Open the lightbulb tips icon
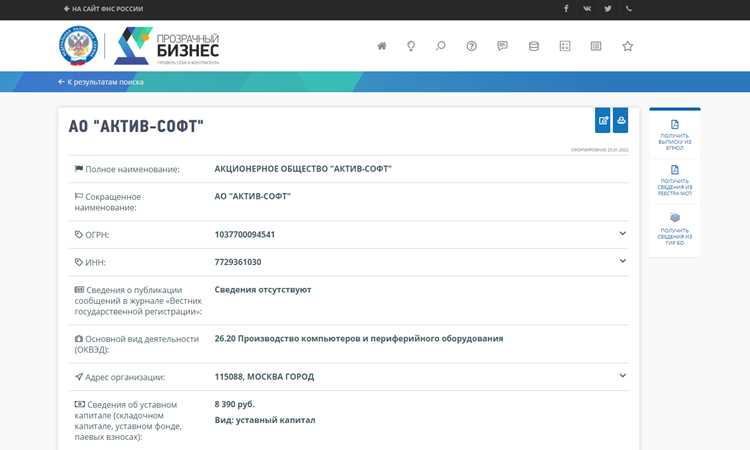The image size is (750, 450). click(x=411, y=46)
